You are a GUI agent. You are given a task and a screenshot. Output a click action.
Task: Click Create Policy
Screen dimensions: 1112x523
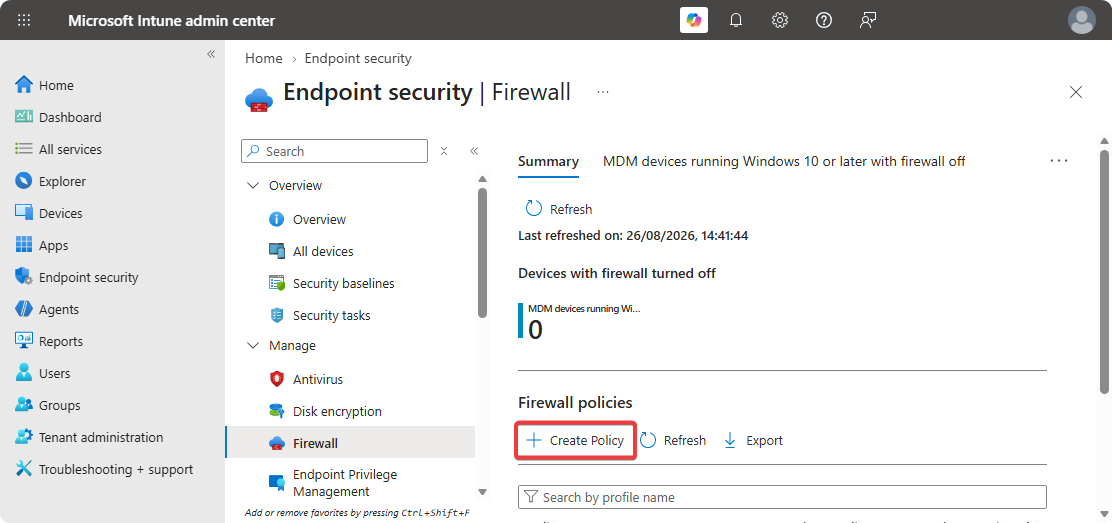tap(575, 441)
